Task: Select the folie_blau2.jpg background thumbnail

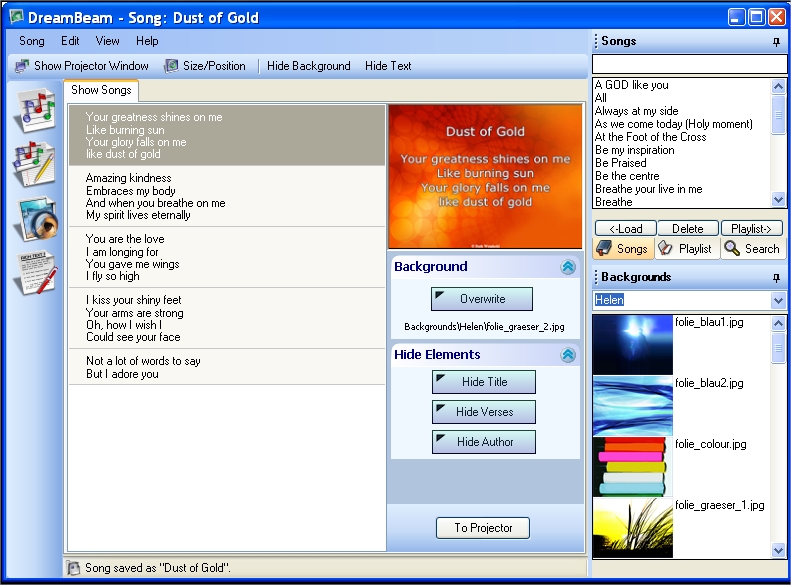Action: click(633, 406)
